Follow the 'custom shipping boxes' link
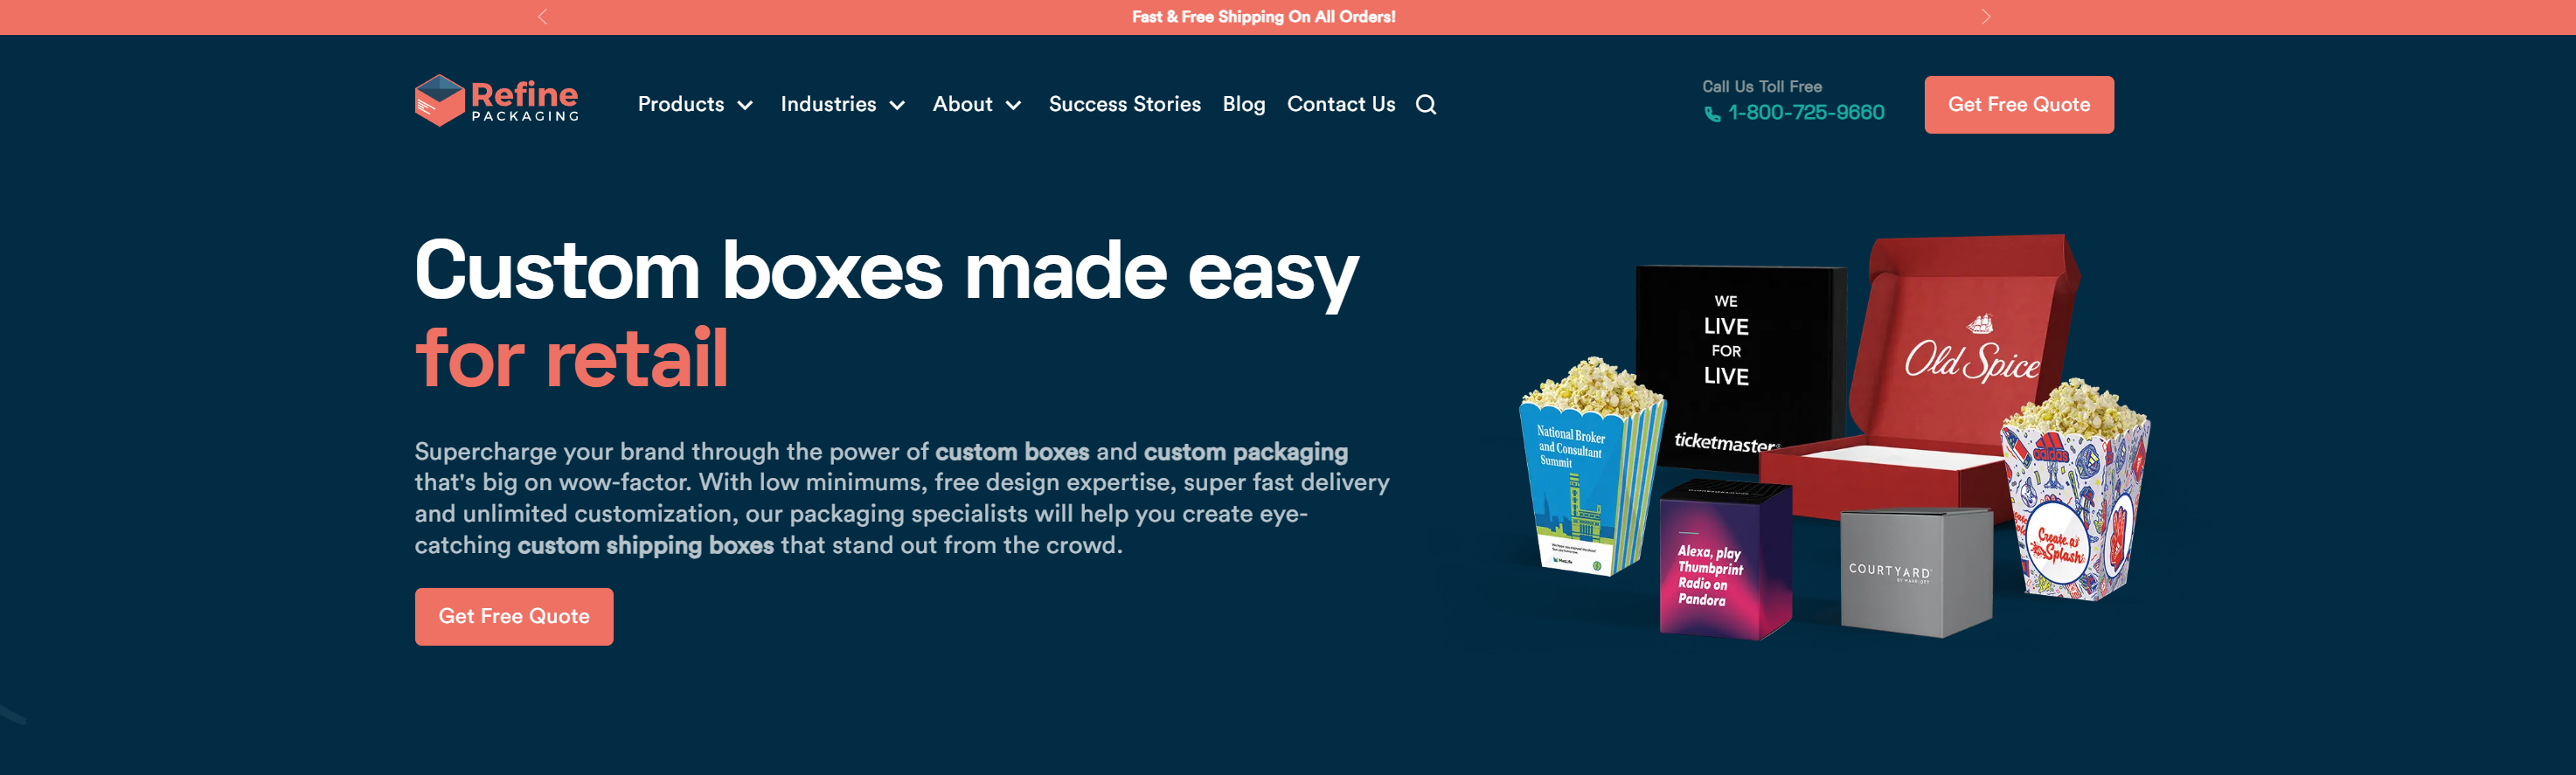Image resolution: width=2576 pixels, height=775 pixels. click(646, 546)
